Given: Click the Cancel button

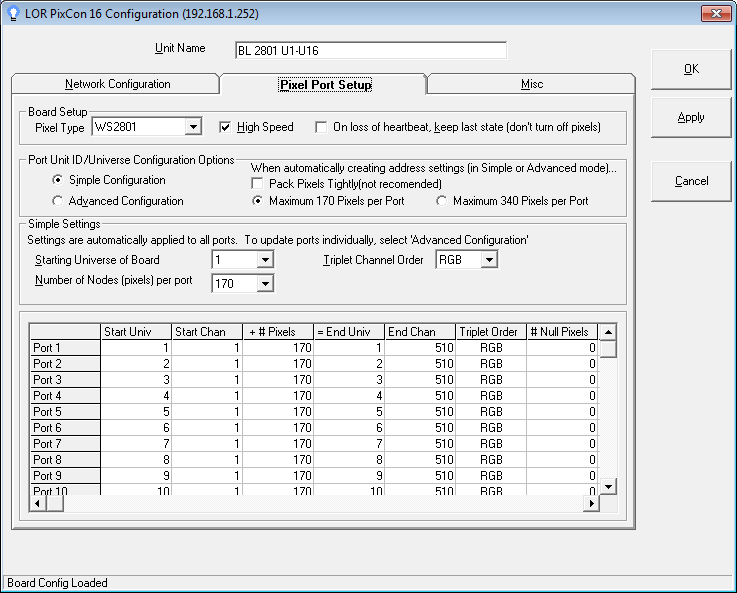Looking at the screenshot, I should point(690,181).
